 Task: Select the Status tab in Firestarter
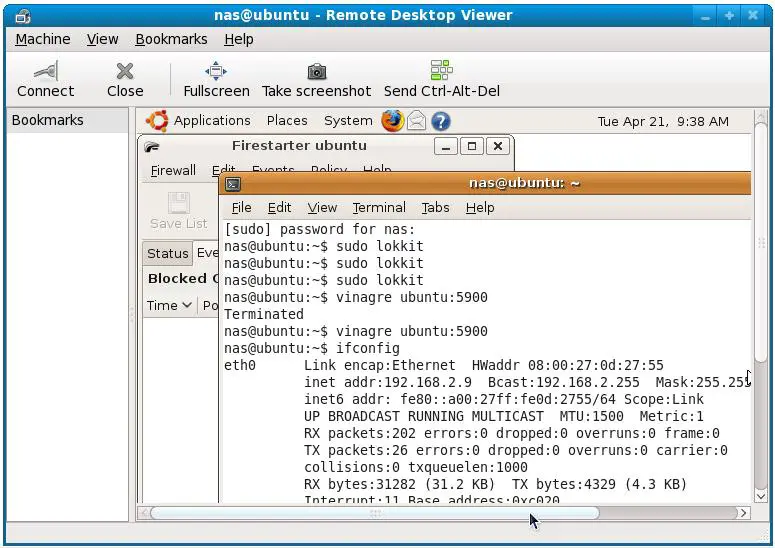167,254
